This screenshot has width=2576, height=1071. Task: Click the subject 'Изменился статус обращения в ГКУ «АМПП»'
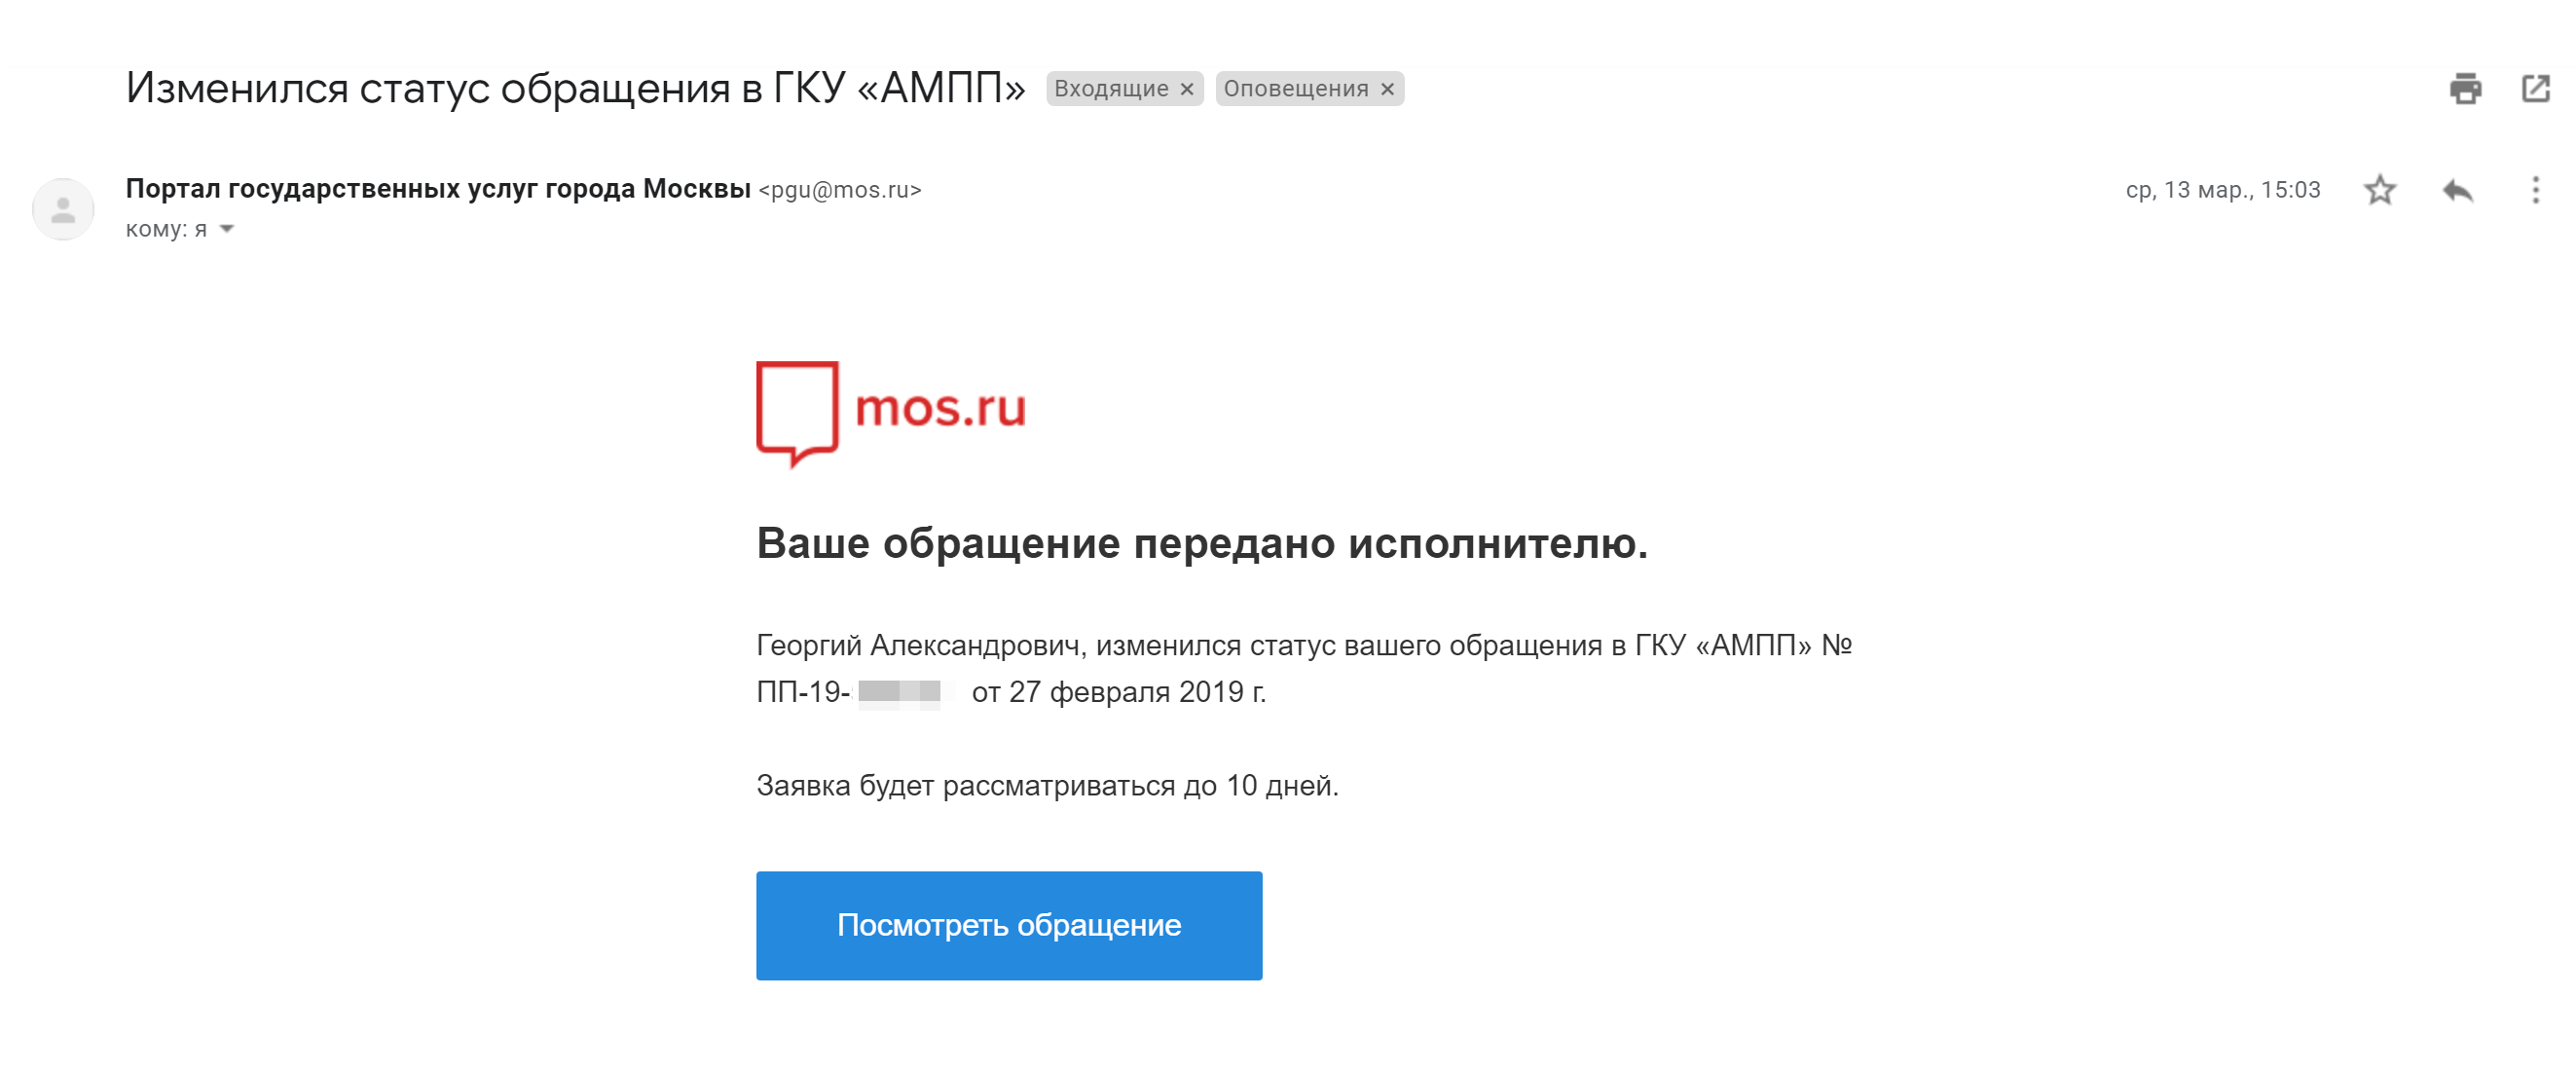click(575, 88)
